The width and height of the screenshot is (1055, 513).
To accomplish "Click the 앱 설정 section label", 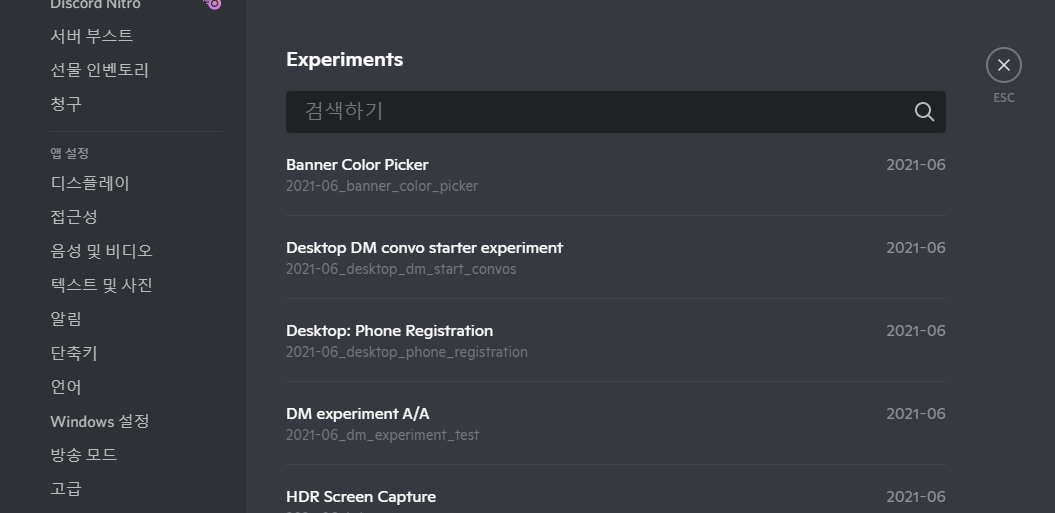I will click(69, 153).
